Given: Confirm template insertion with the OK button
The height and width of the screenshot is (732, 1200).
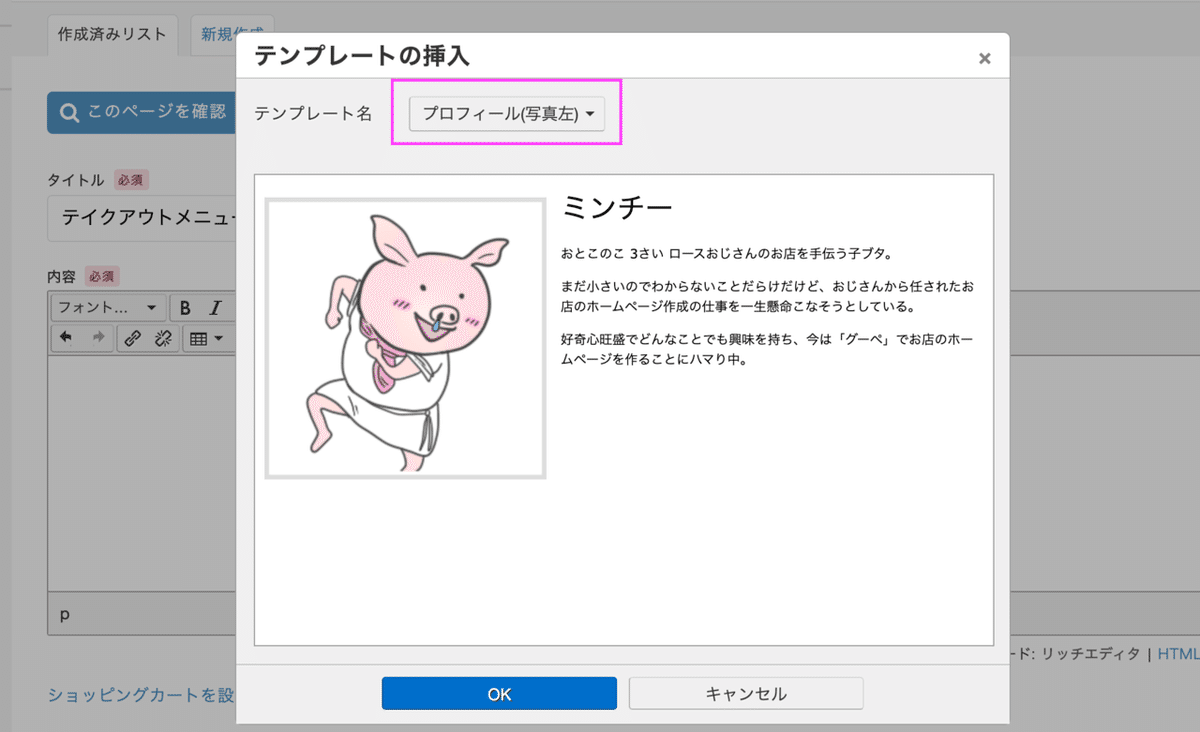Looking at the screenshot, I should (x=499, y=693).
